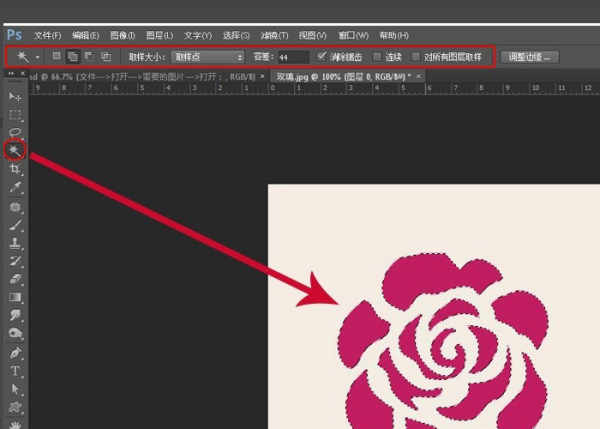
Task: Open the 取样大小 dropdown
Action: click(207, 57)
